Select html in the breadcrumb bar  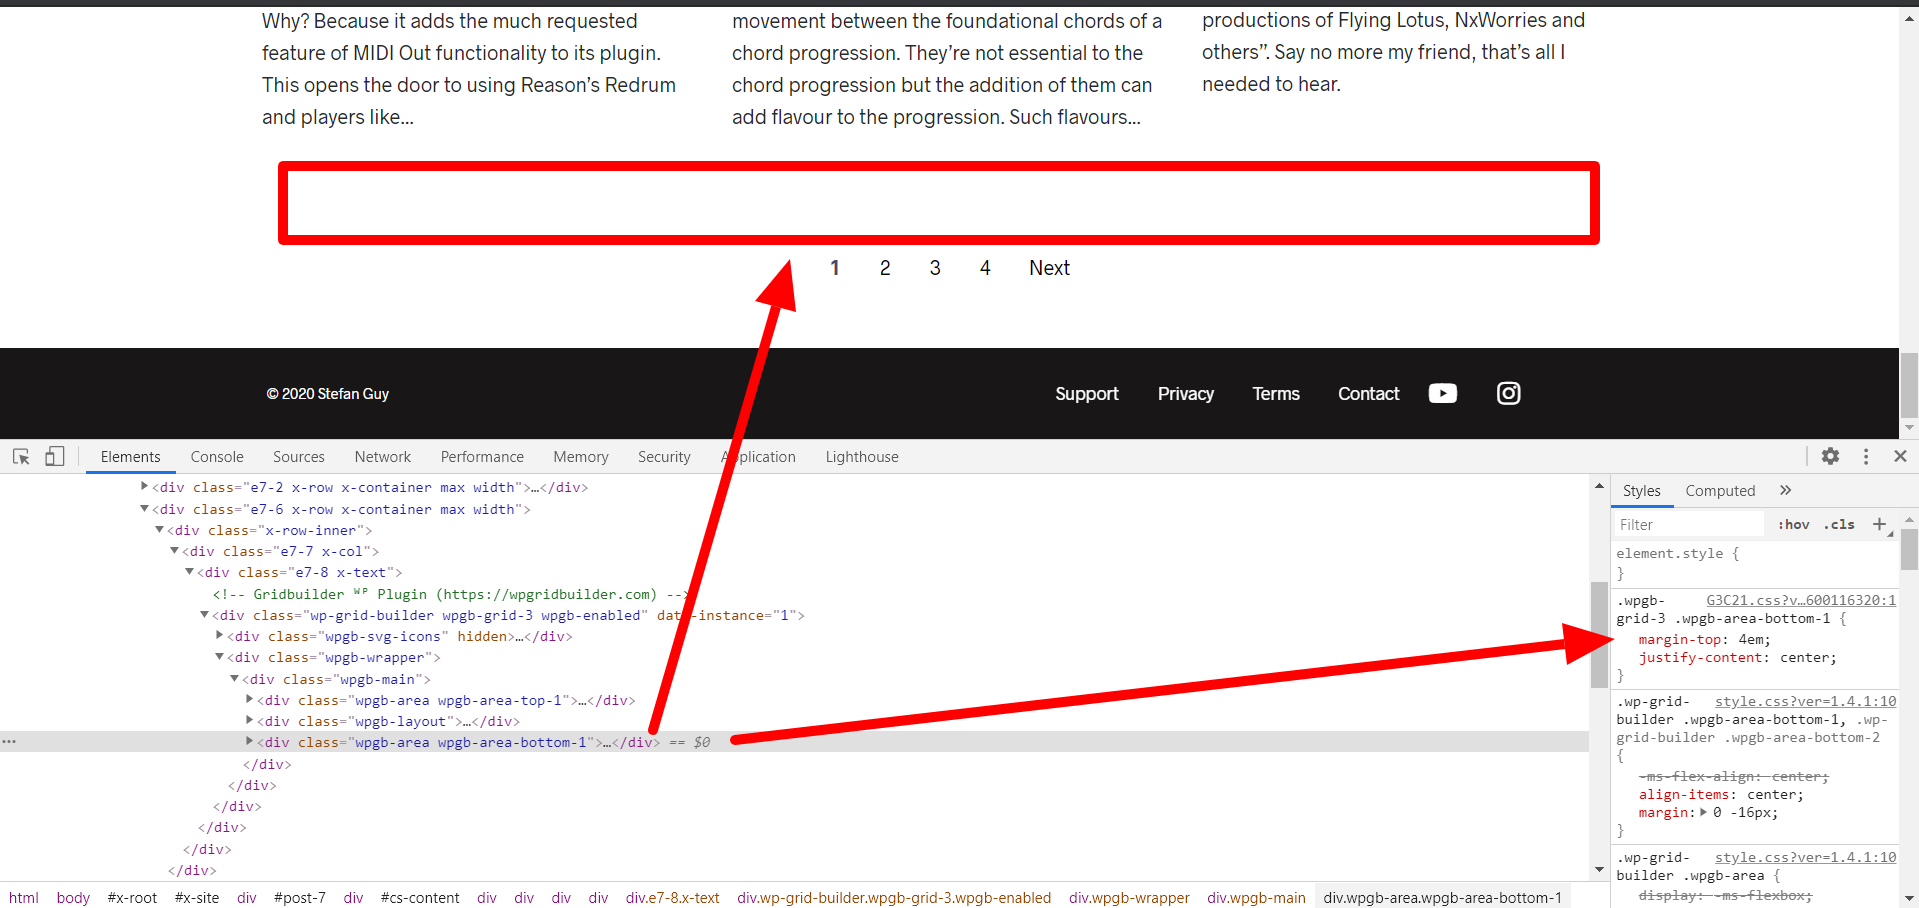[x=24, y=897]
